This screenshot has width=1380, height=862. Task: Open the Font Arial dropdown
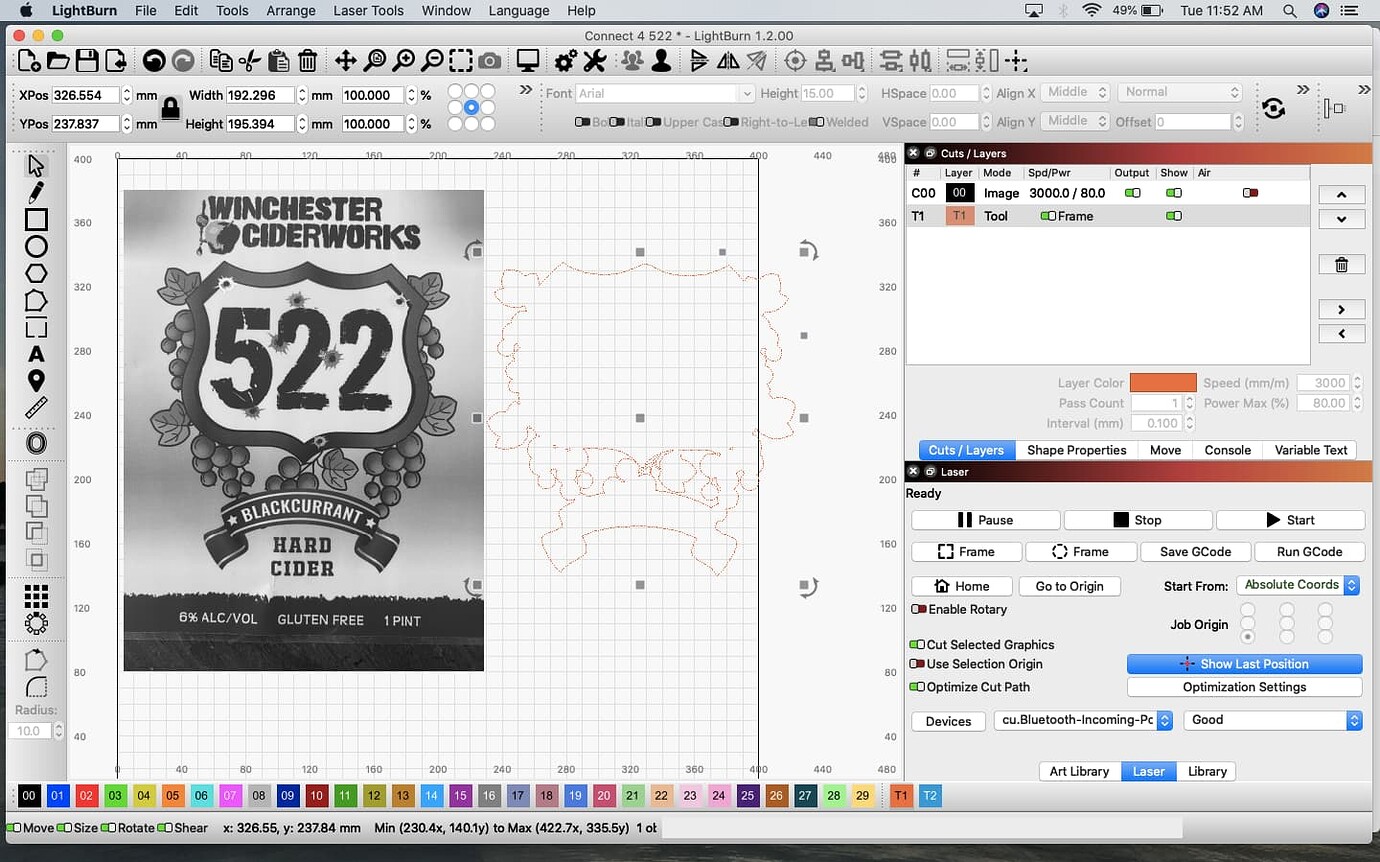665,93
